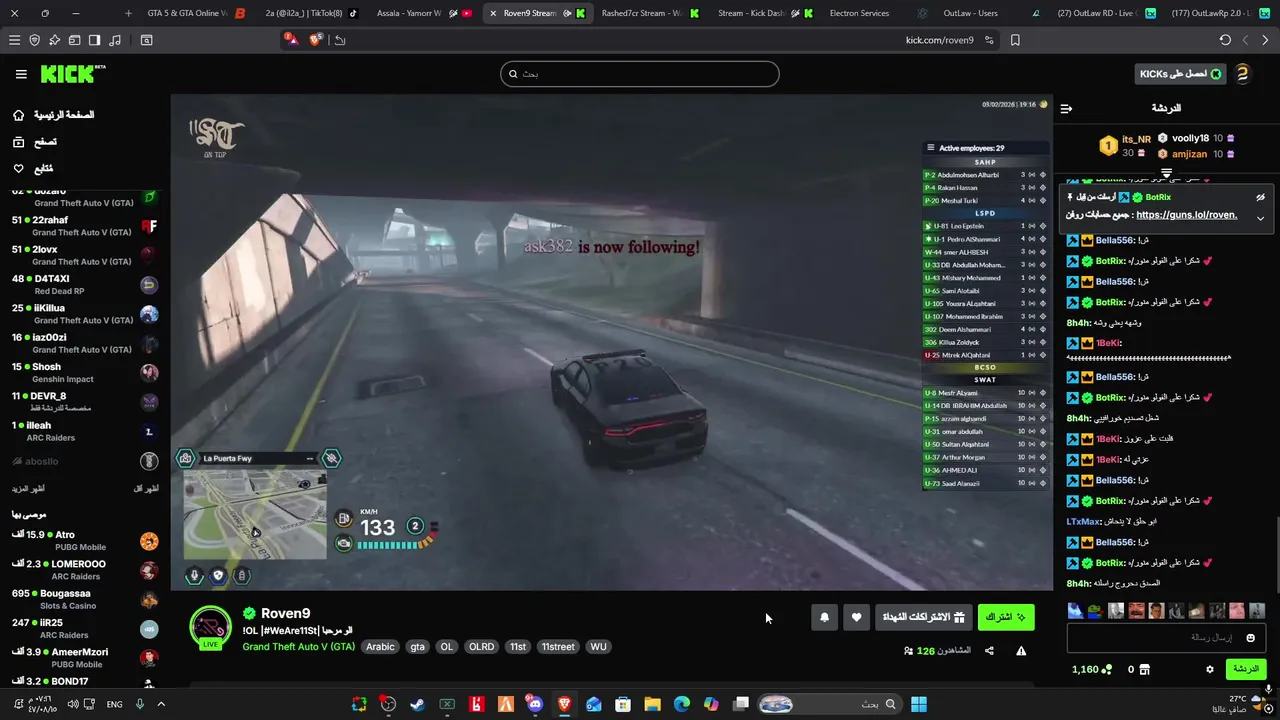Click the Roven9 channel avatar
1280x720 pixels.
[x=210, y=627]
